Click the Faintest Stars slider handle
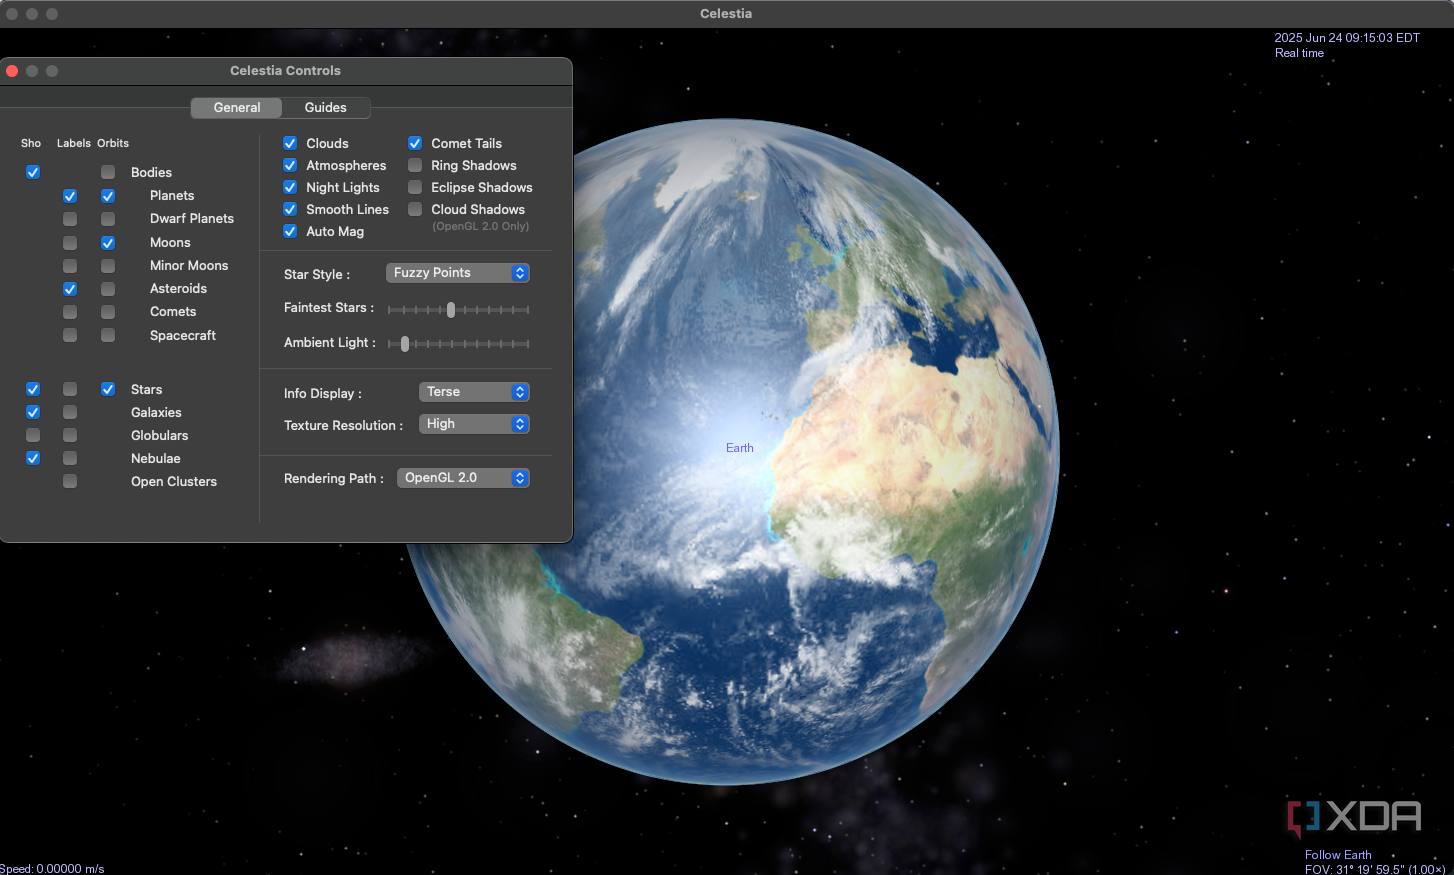The width and height of the screenshot is (1454, 875). (x=451, y=310)
